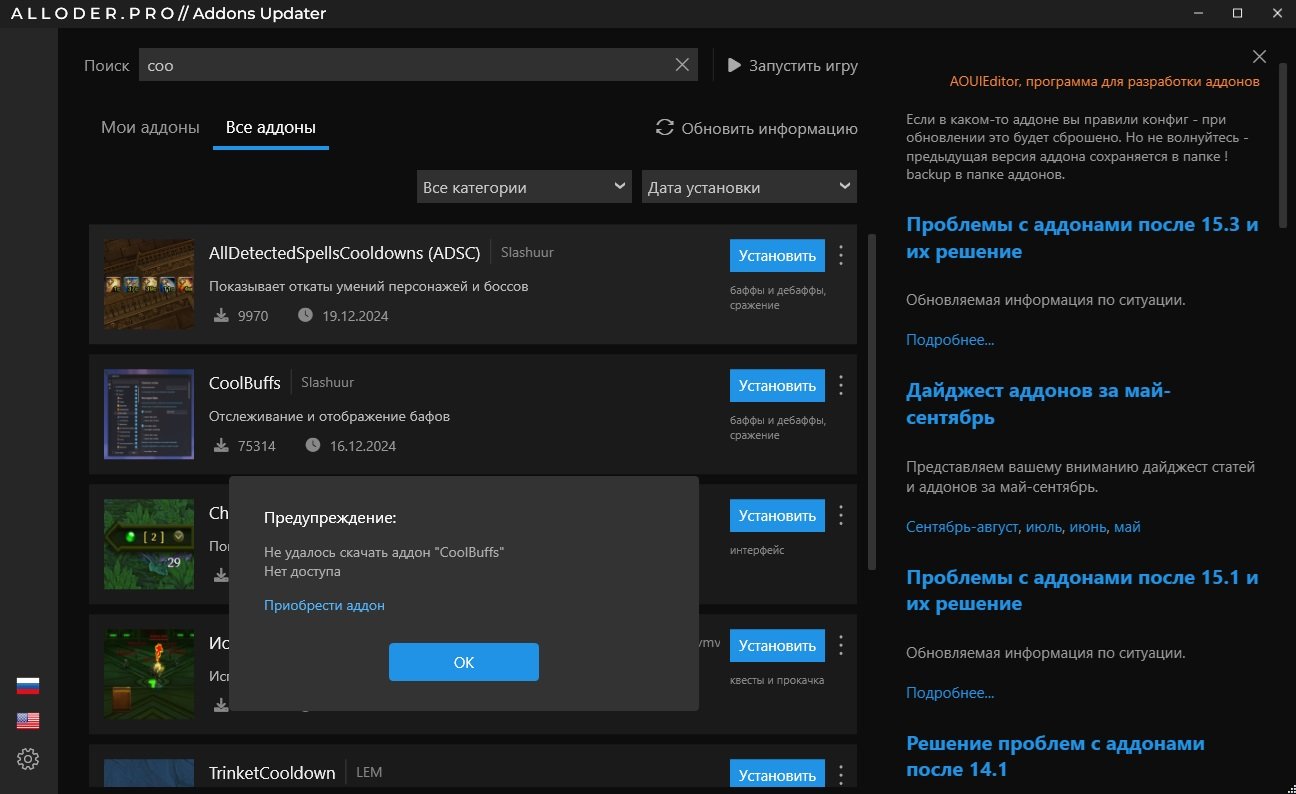Viewport: 1296px width, 794px height.
Task: Select the Все аддоны tab
Action: (271, 128)
